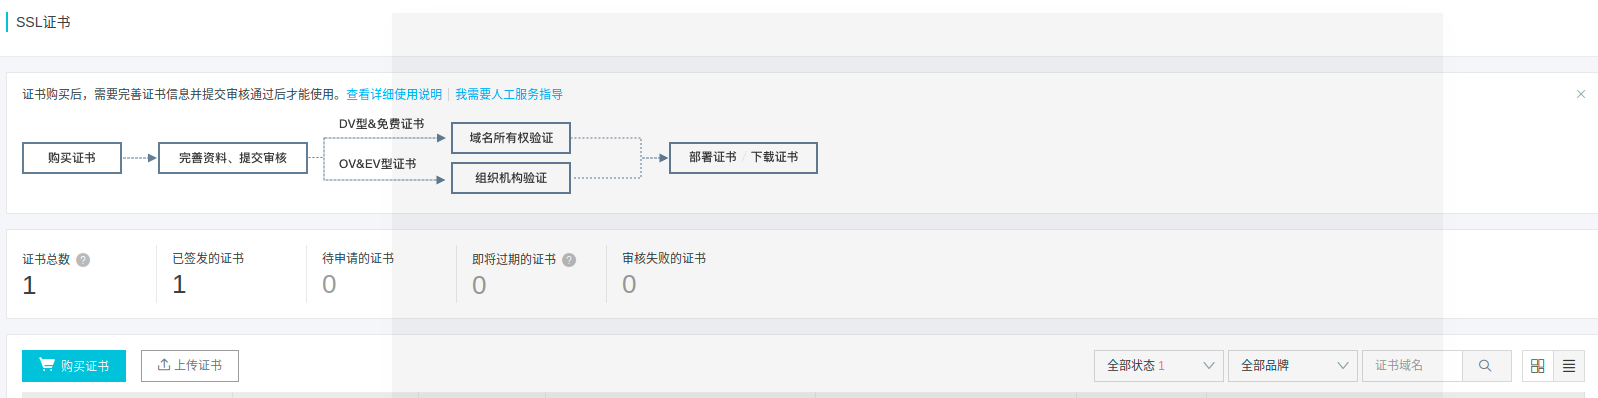The width and height of the screenshot is (1598, 398).
Task: Switch to grid view icon
Action: click(1538, 366)
